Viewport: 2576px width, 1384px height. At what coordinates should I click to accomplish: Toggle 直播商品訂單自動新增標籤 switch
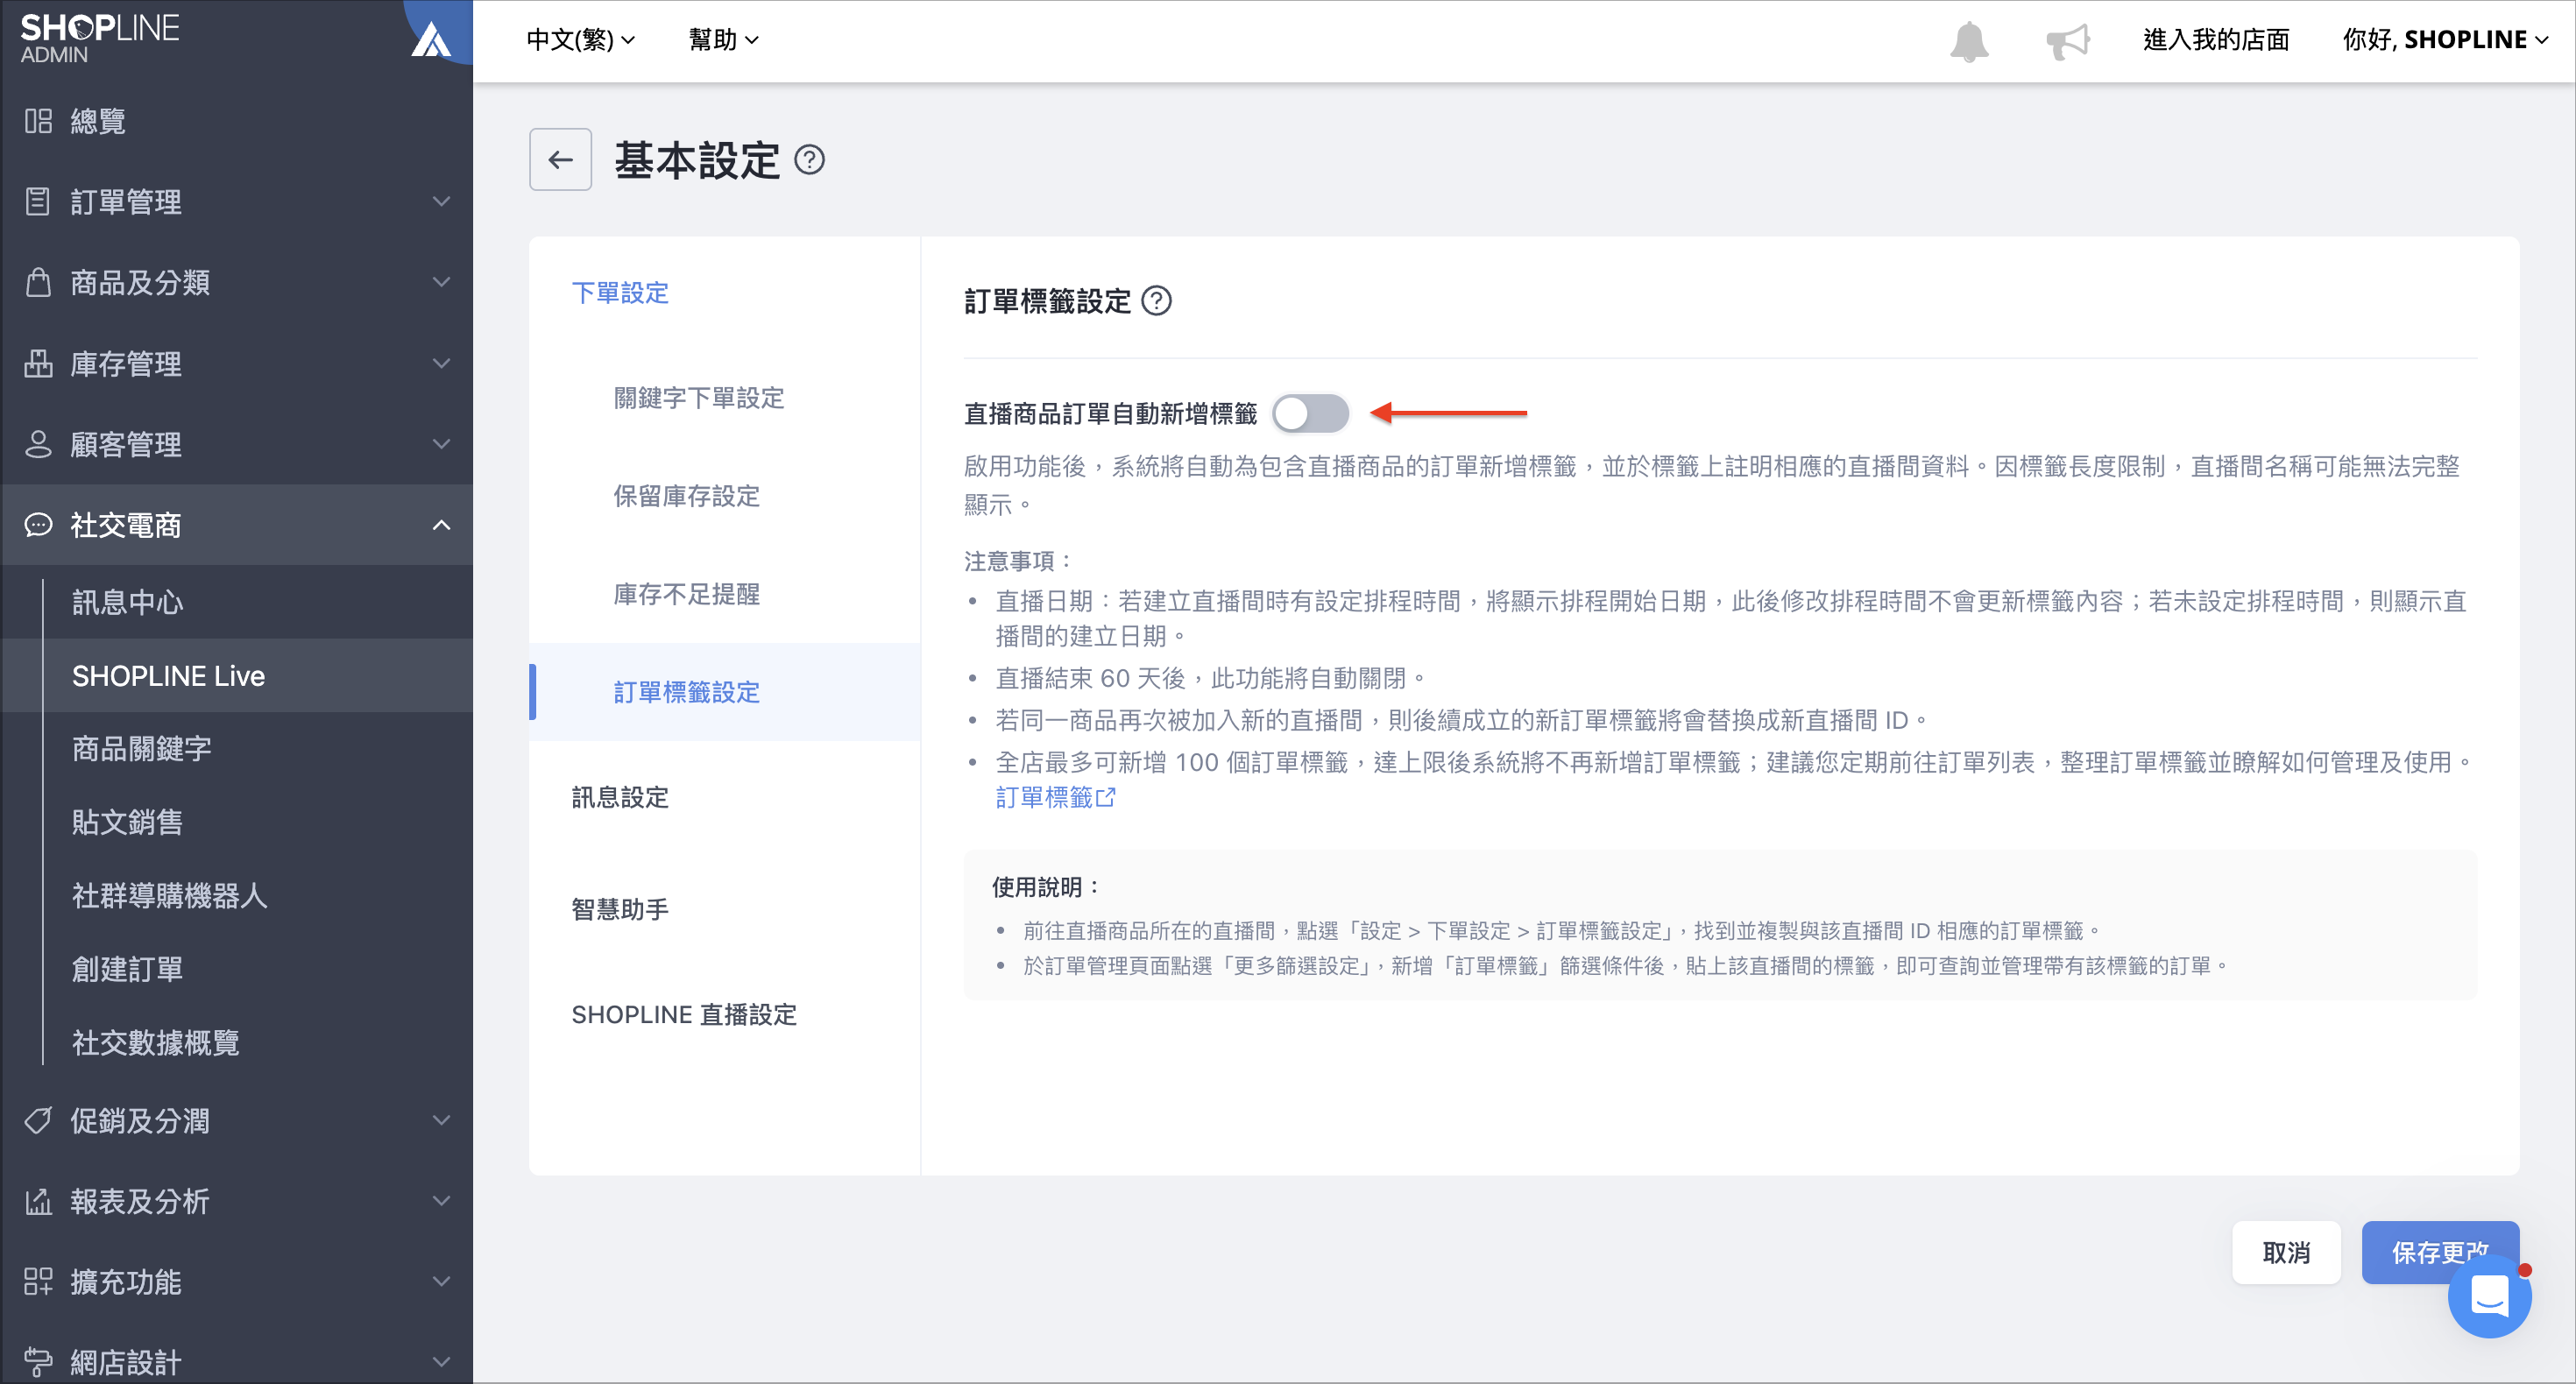(1310, 413)
